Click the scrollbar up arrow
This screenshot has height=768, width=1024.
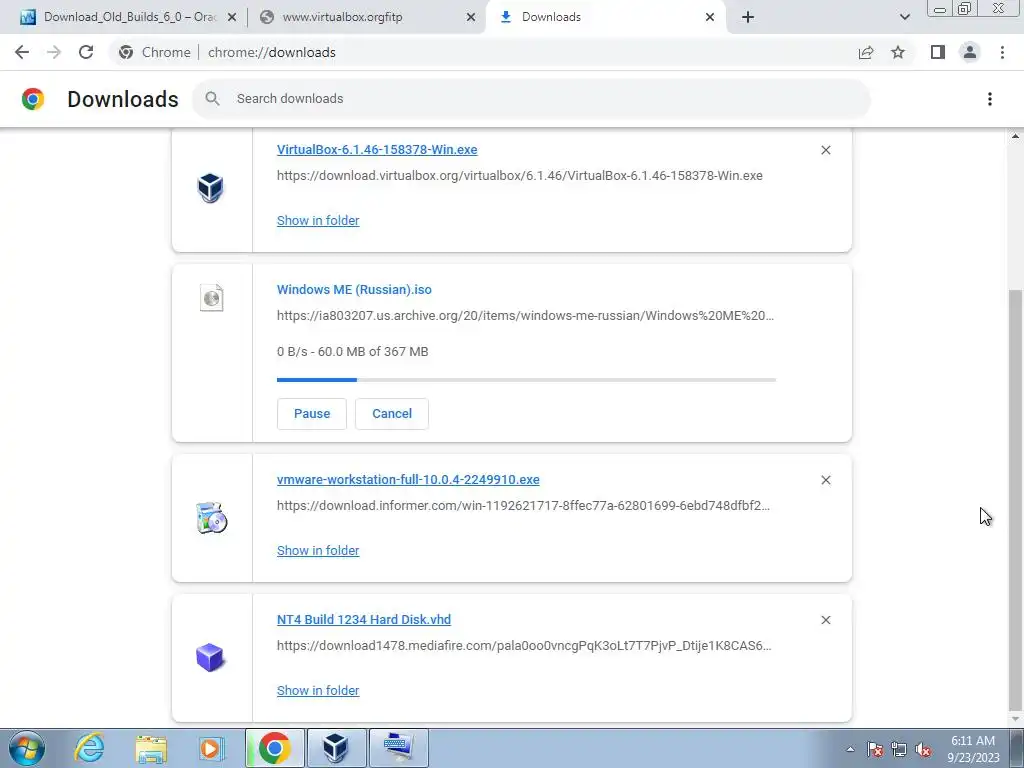point(1015,136)
